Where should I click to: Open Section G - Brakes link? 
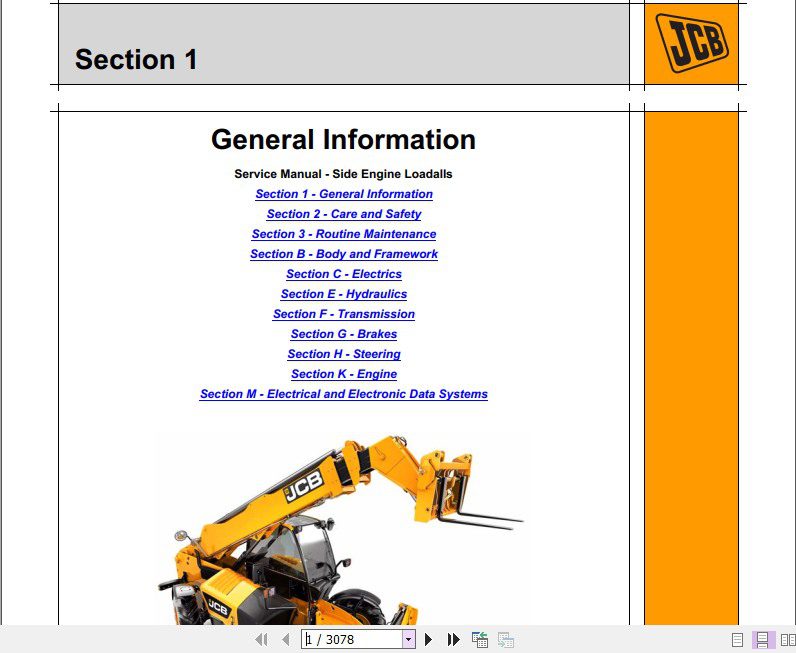(x=344, y=334)
